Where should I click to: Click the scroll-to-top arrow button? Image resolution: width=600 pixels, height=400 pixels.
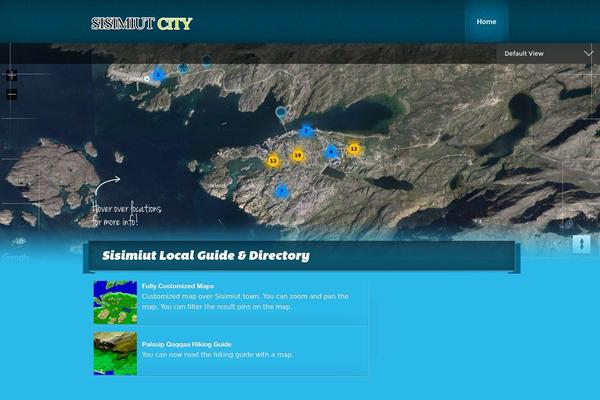point(582,244)
